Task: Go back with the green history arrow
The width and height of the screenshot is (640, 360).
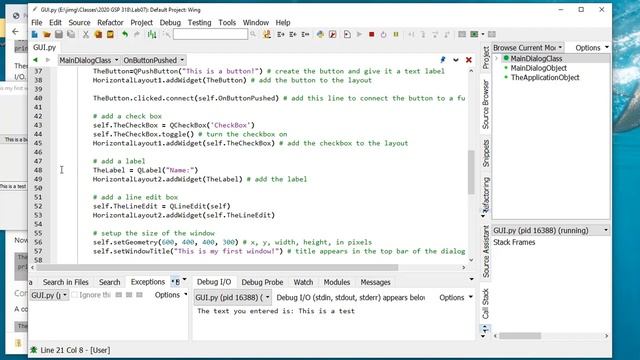Action: (36, 60)
